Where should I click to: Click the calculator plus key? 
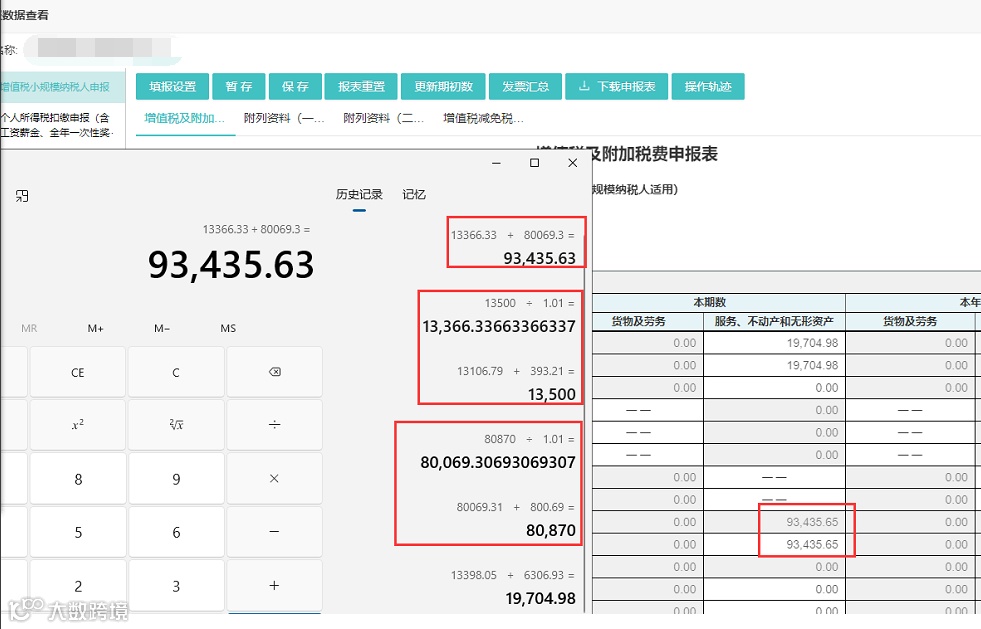275,585
